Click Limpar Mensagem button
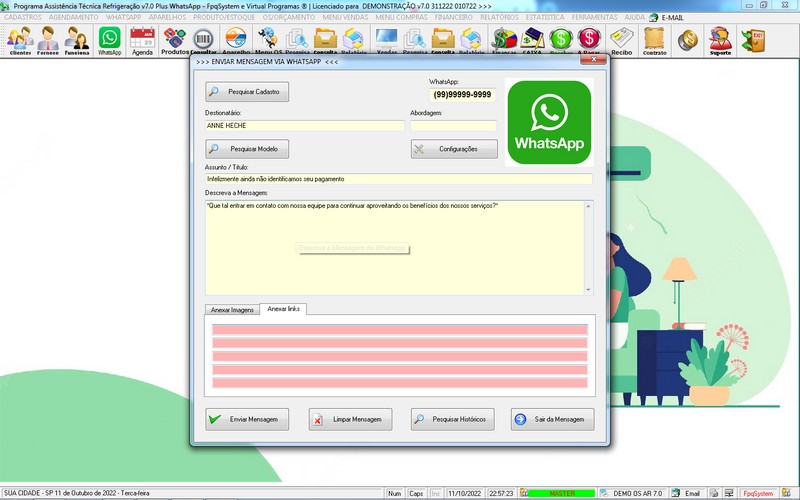This screenshot has width=800, height=500. point(351,419)
